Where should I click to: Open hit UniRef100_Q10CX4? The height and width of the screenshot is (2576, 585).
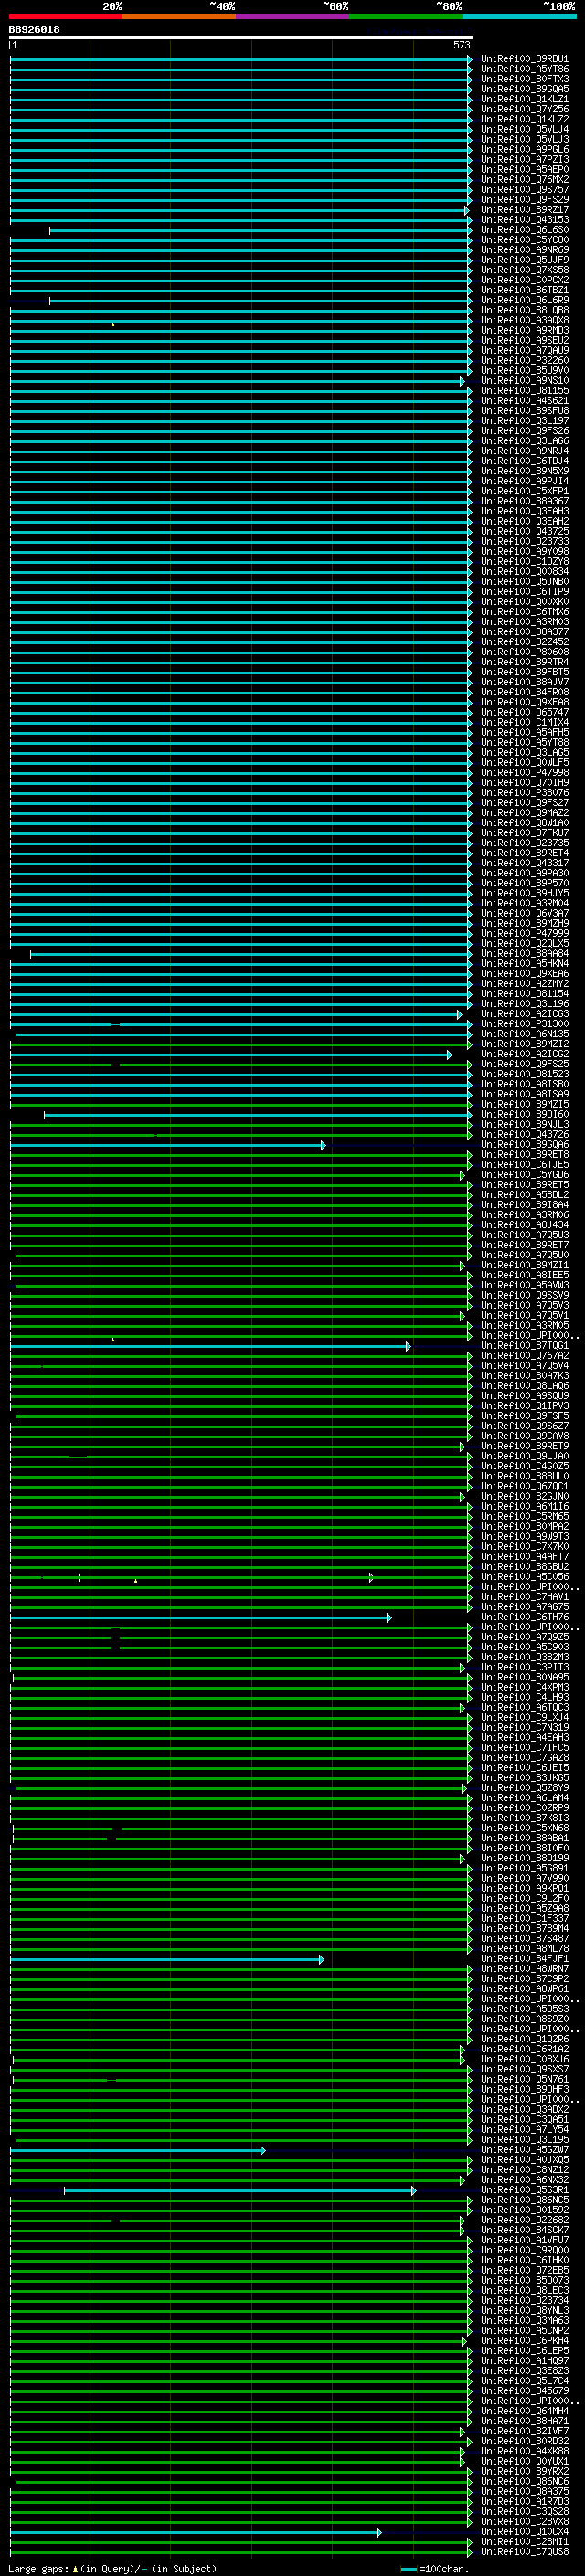pos(524,2532)
